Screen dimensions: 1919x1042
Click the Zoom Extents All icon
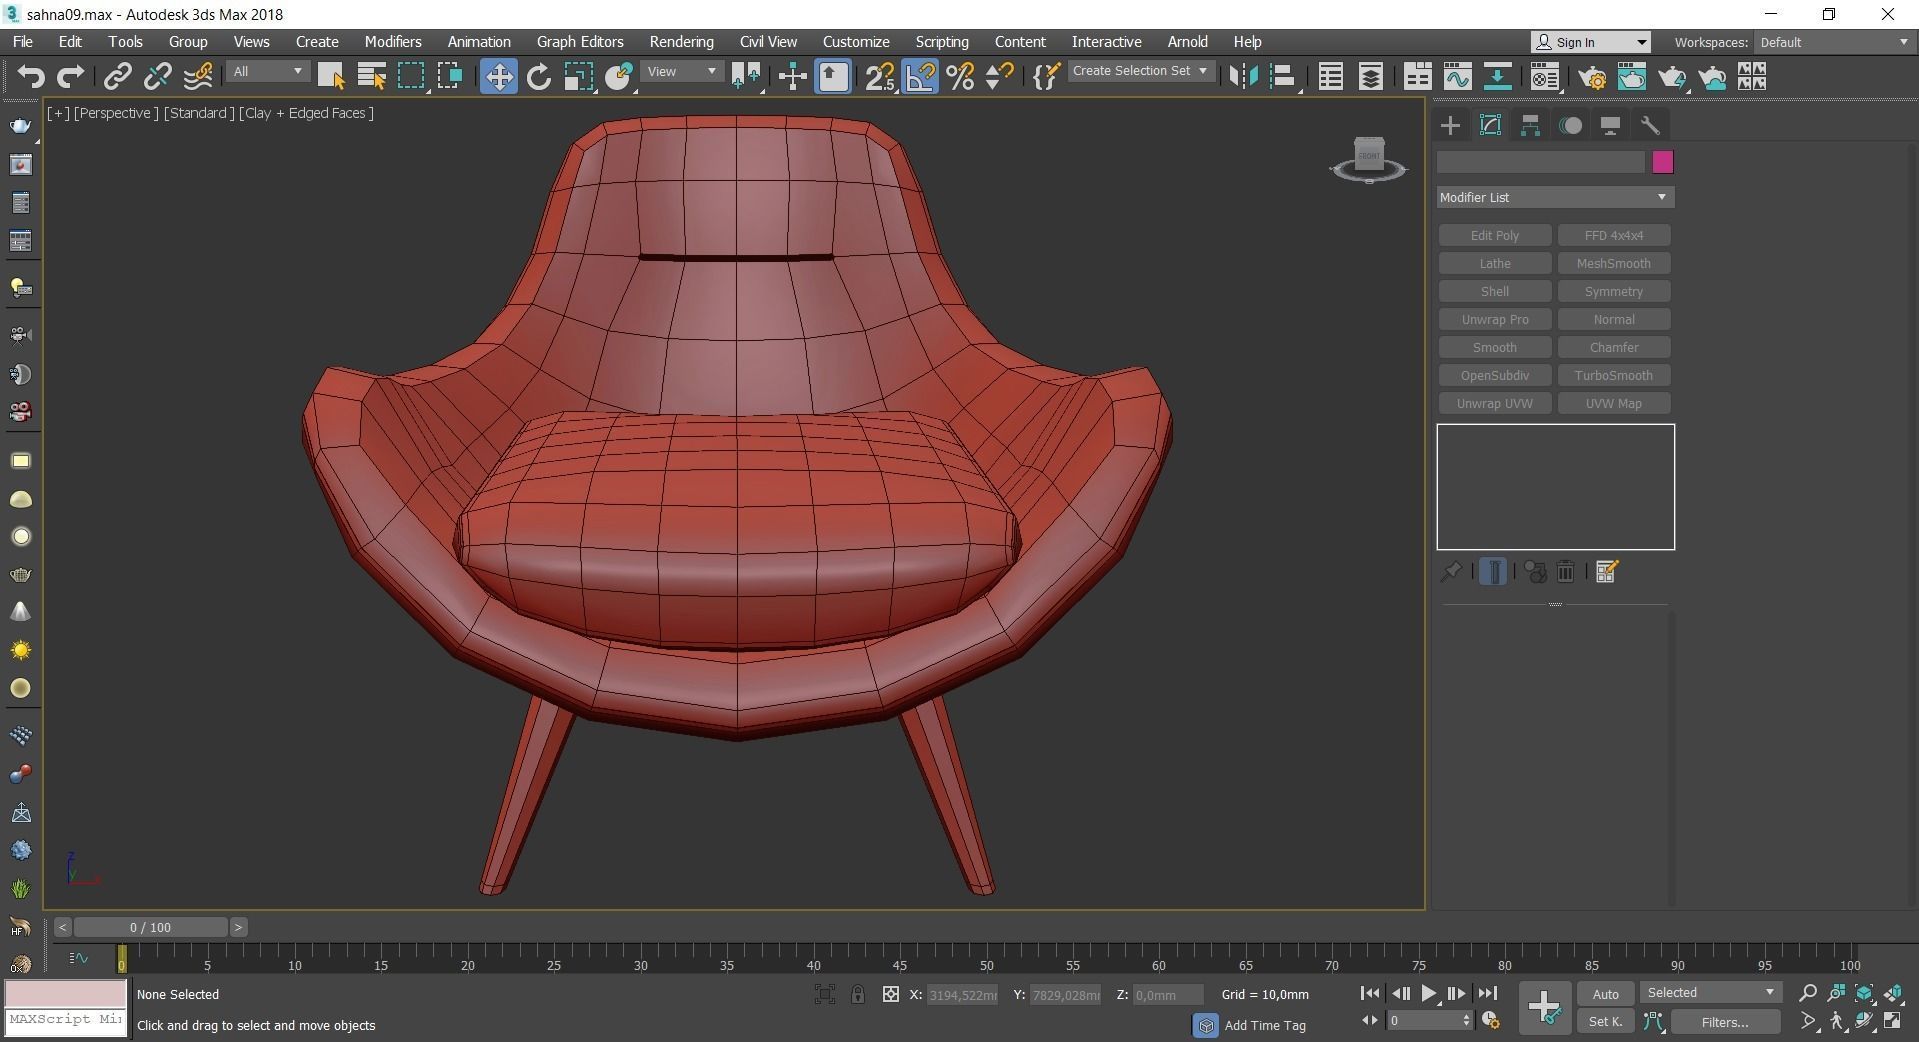(1893, 993)
